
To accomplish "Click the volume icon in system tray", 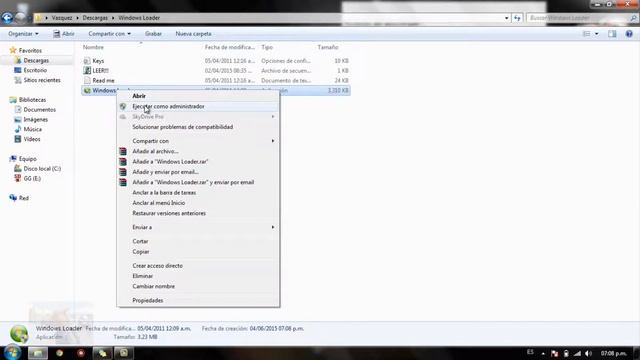I will (588, 353).
